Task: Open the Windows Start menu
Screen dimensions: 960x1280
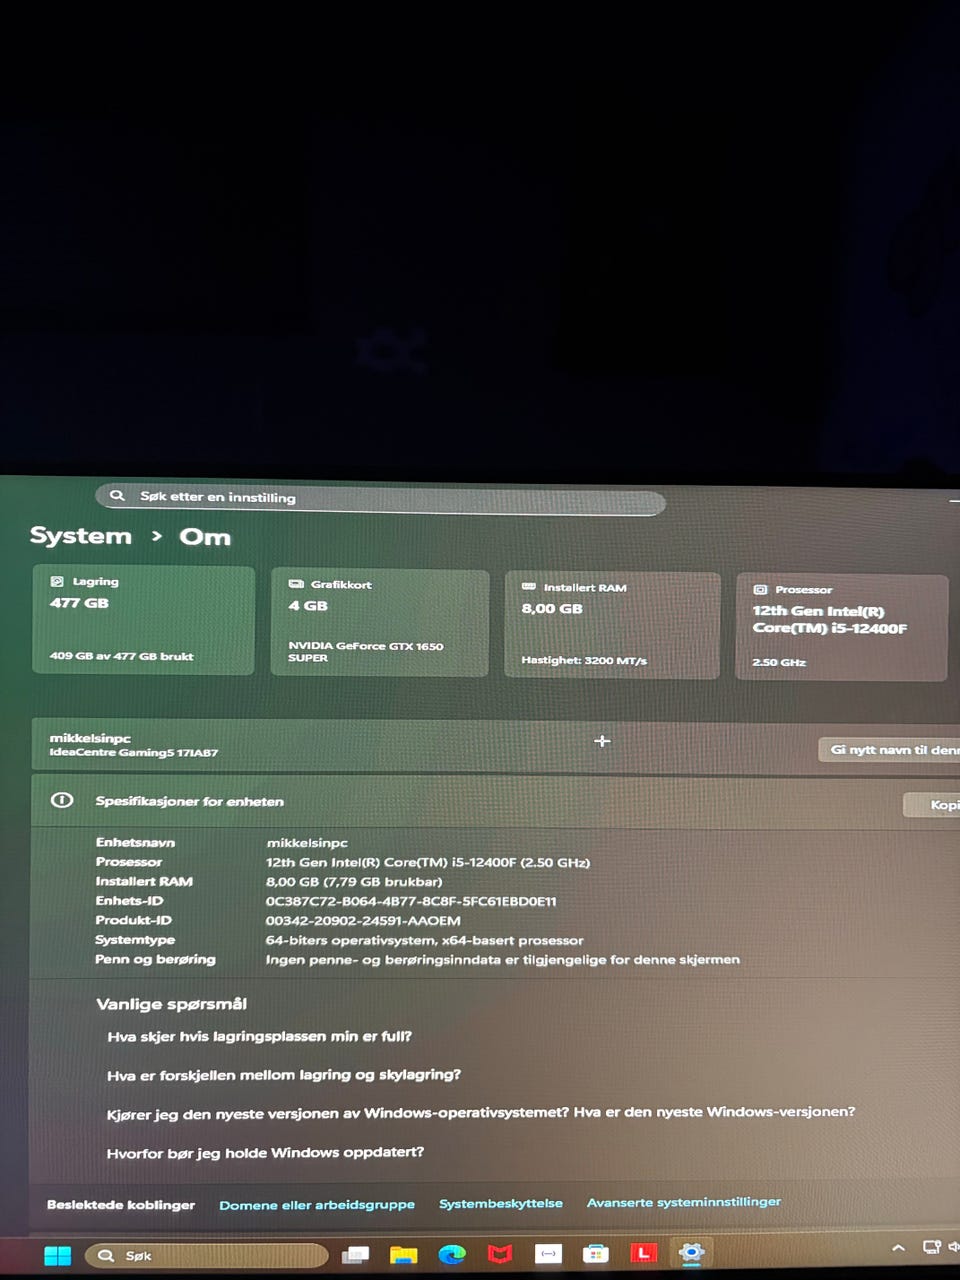Action: click(x=57, y=1255)
